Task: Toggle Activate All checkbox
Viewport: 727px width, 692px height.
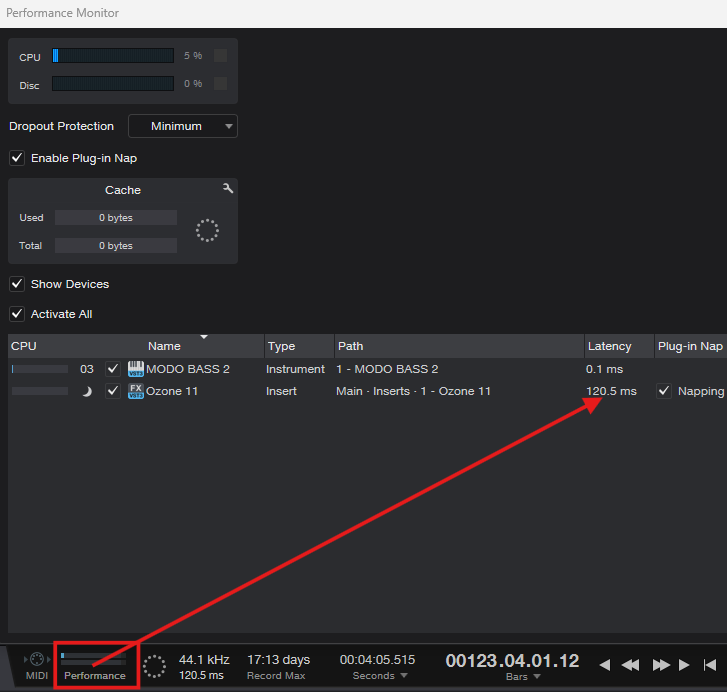Action: tap(17, 314)
